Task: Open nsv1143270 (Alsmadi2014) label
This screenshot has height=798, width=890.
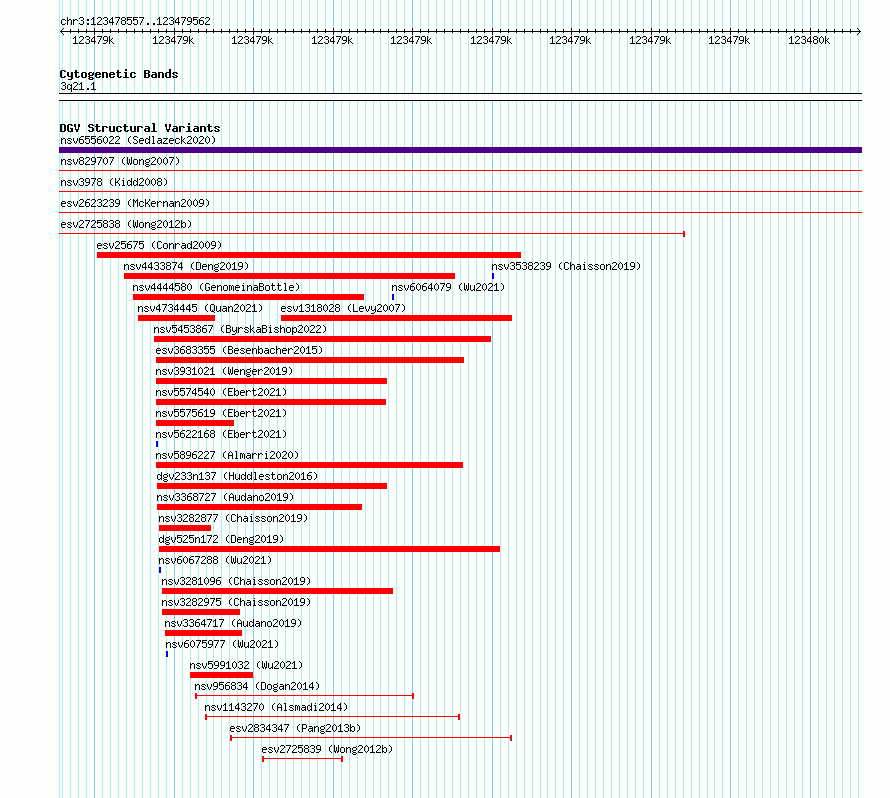Action: (x=276, y=707)
